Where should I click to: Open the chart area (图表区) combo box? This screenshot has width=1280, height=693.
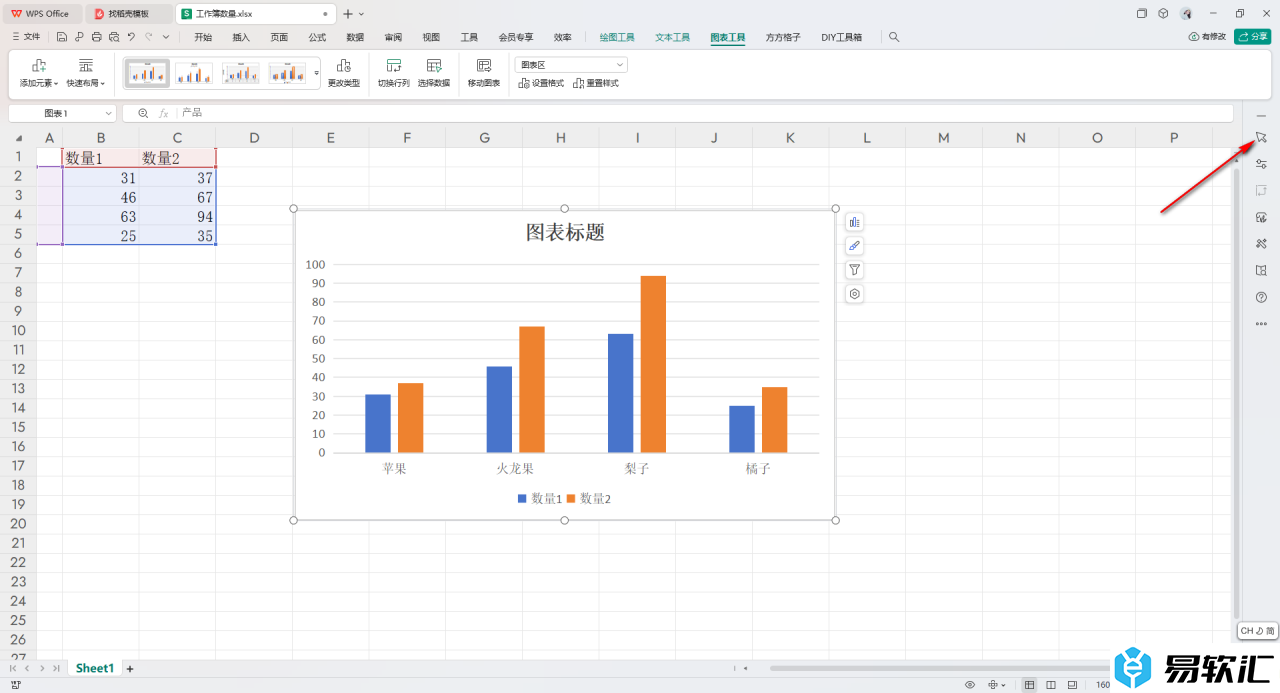pyautogui.click(x=571, y=65)
